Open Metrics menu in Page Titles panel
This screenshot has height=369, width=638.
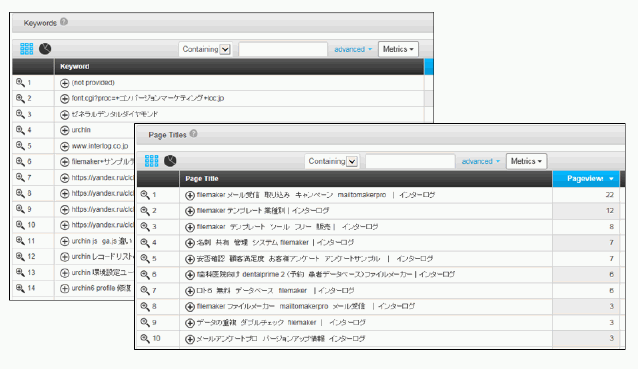(x=526, y=162)
